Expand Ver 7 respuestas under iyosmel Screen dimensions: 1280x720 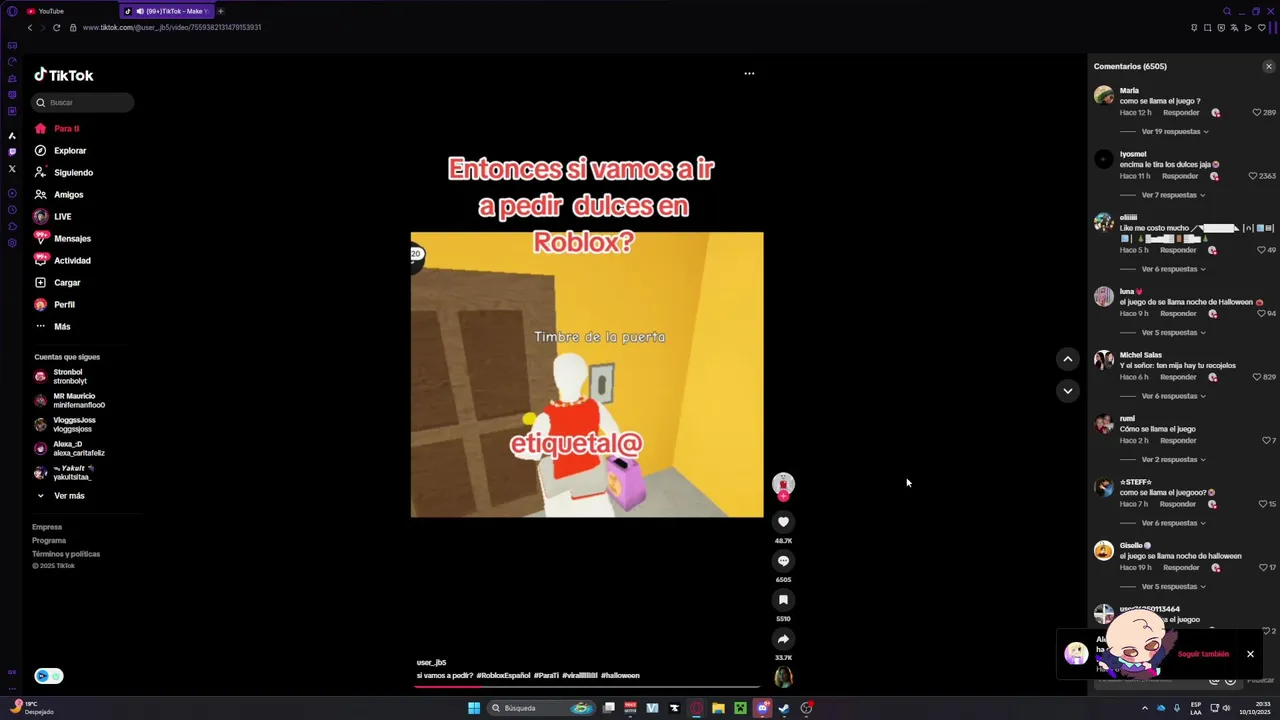pos(1173,195)
